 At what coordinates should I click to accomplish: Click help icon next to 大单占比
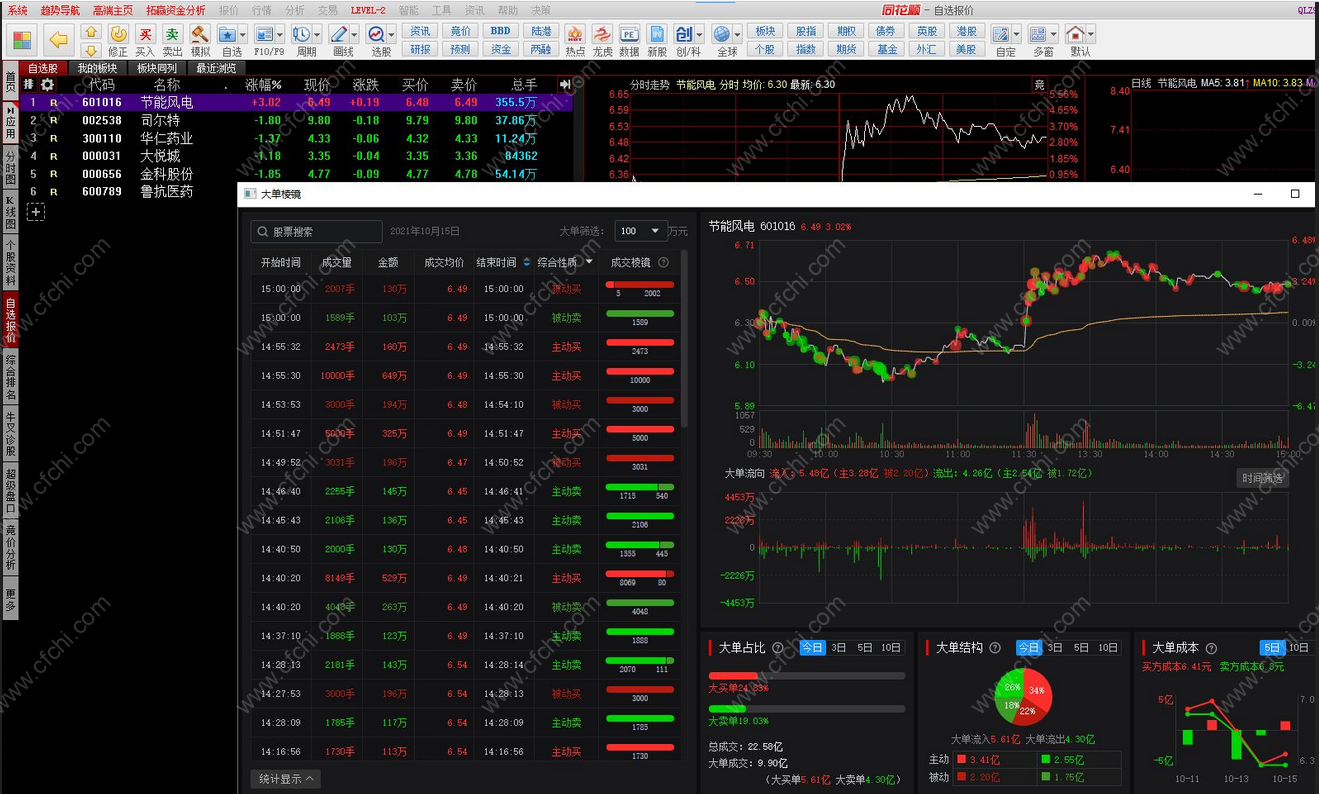coord(778,648)
